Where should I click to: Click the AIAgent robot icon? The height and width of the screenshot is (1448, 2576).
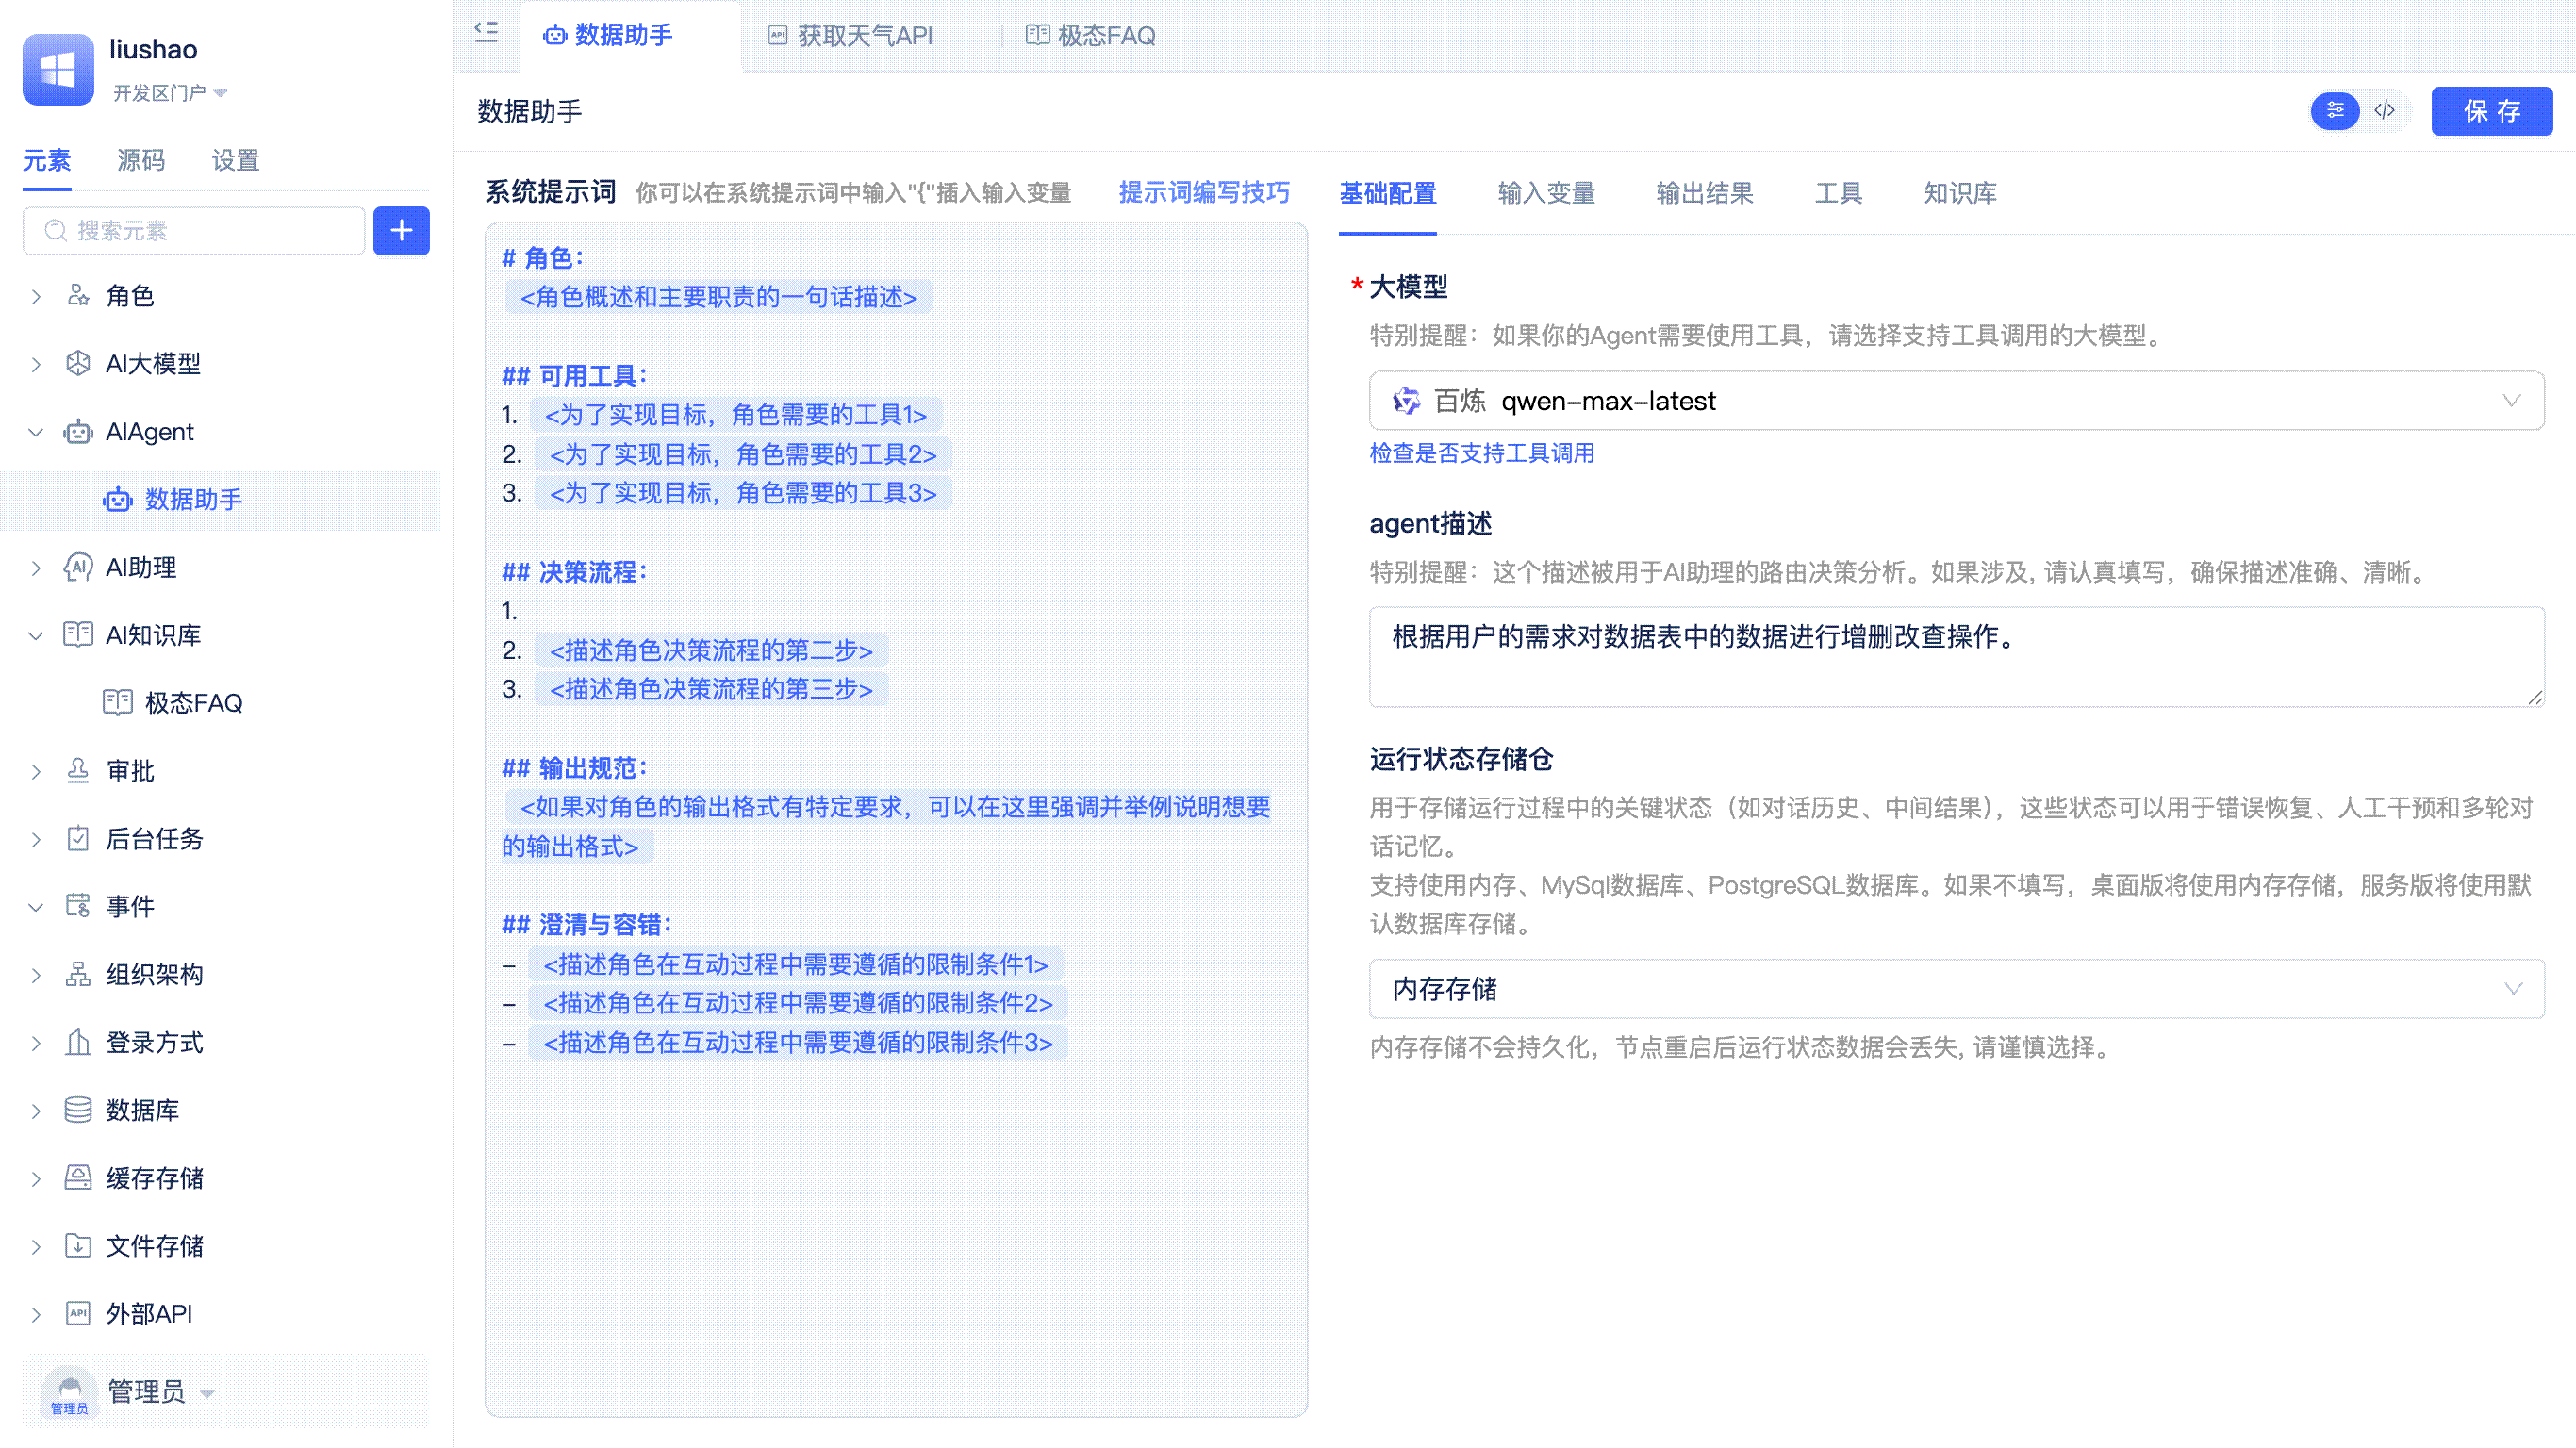coord(78,432)
